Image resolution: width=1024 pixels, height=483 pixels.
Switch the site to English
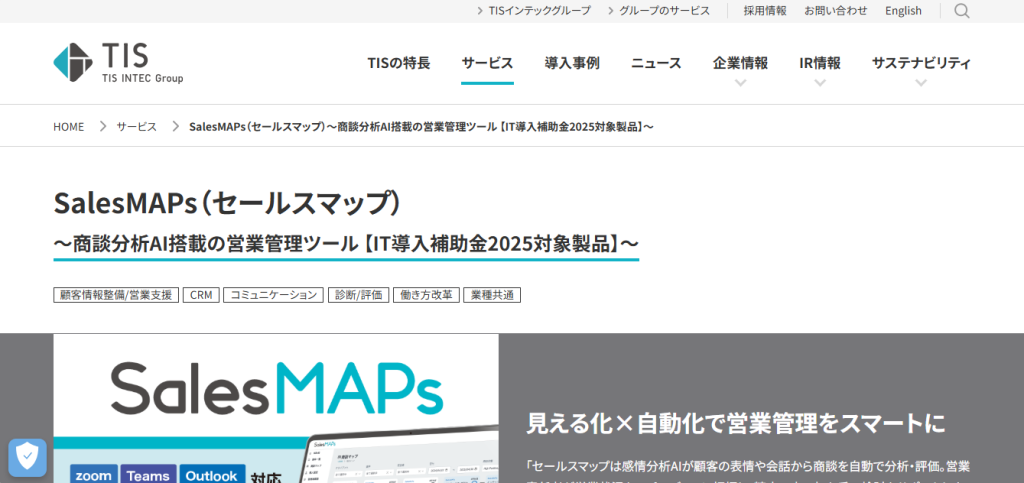[x=903, y=10]
